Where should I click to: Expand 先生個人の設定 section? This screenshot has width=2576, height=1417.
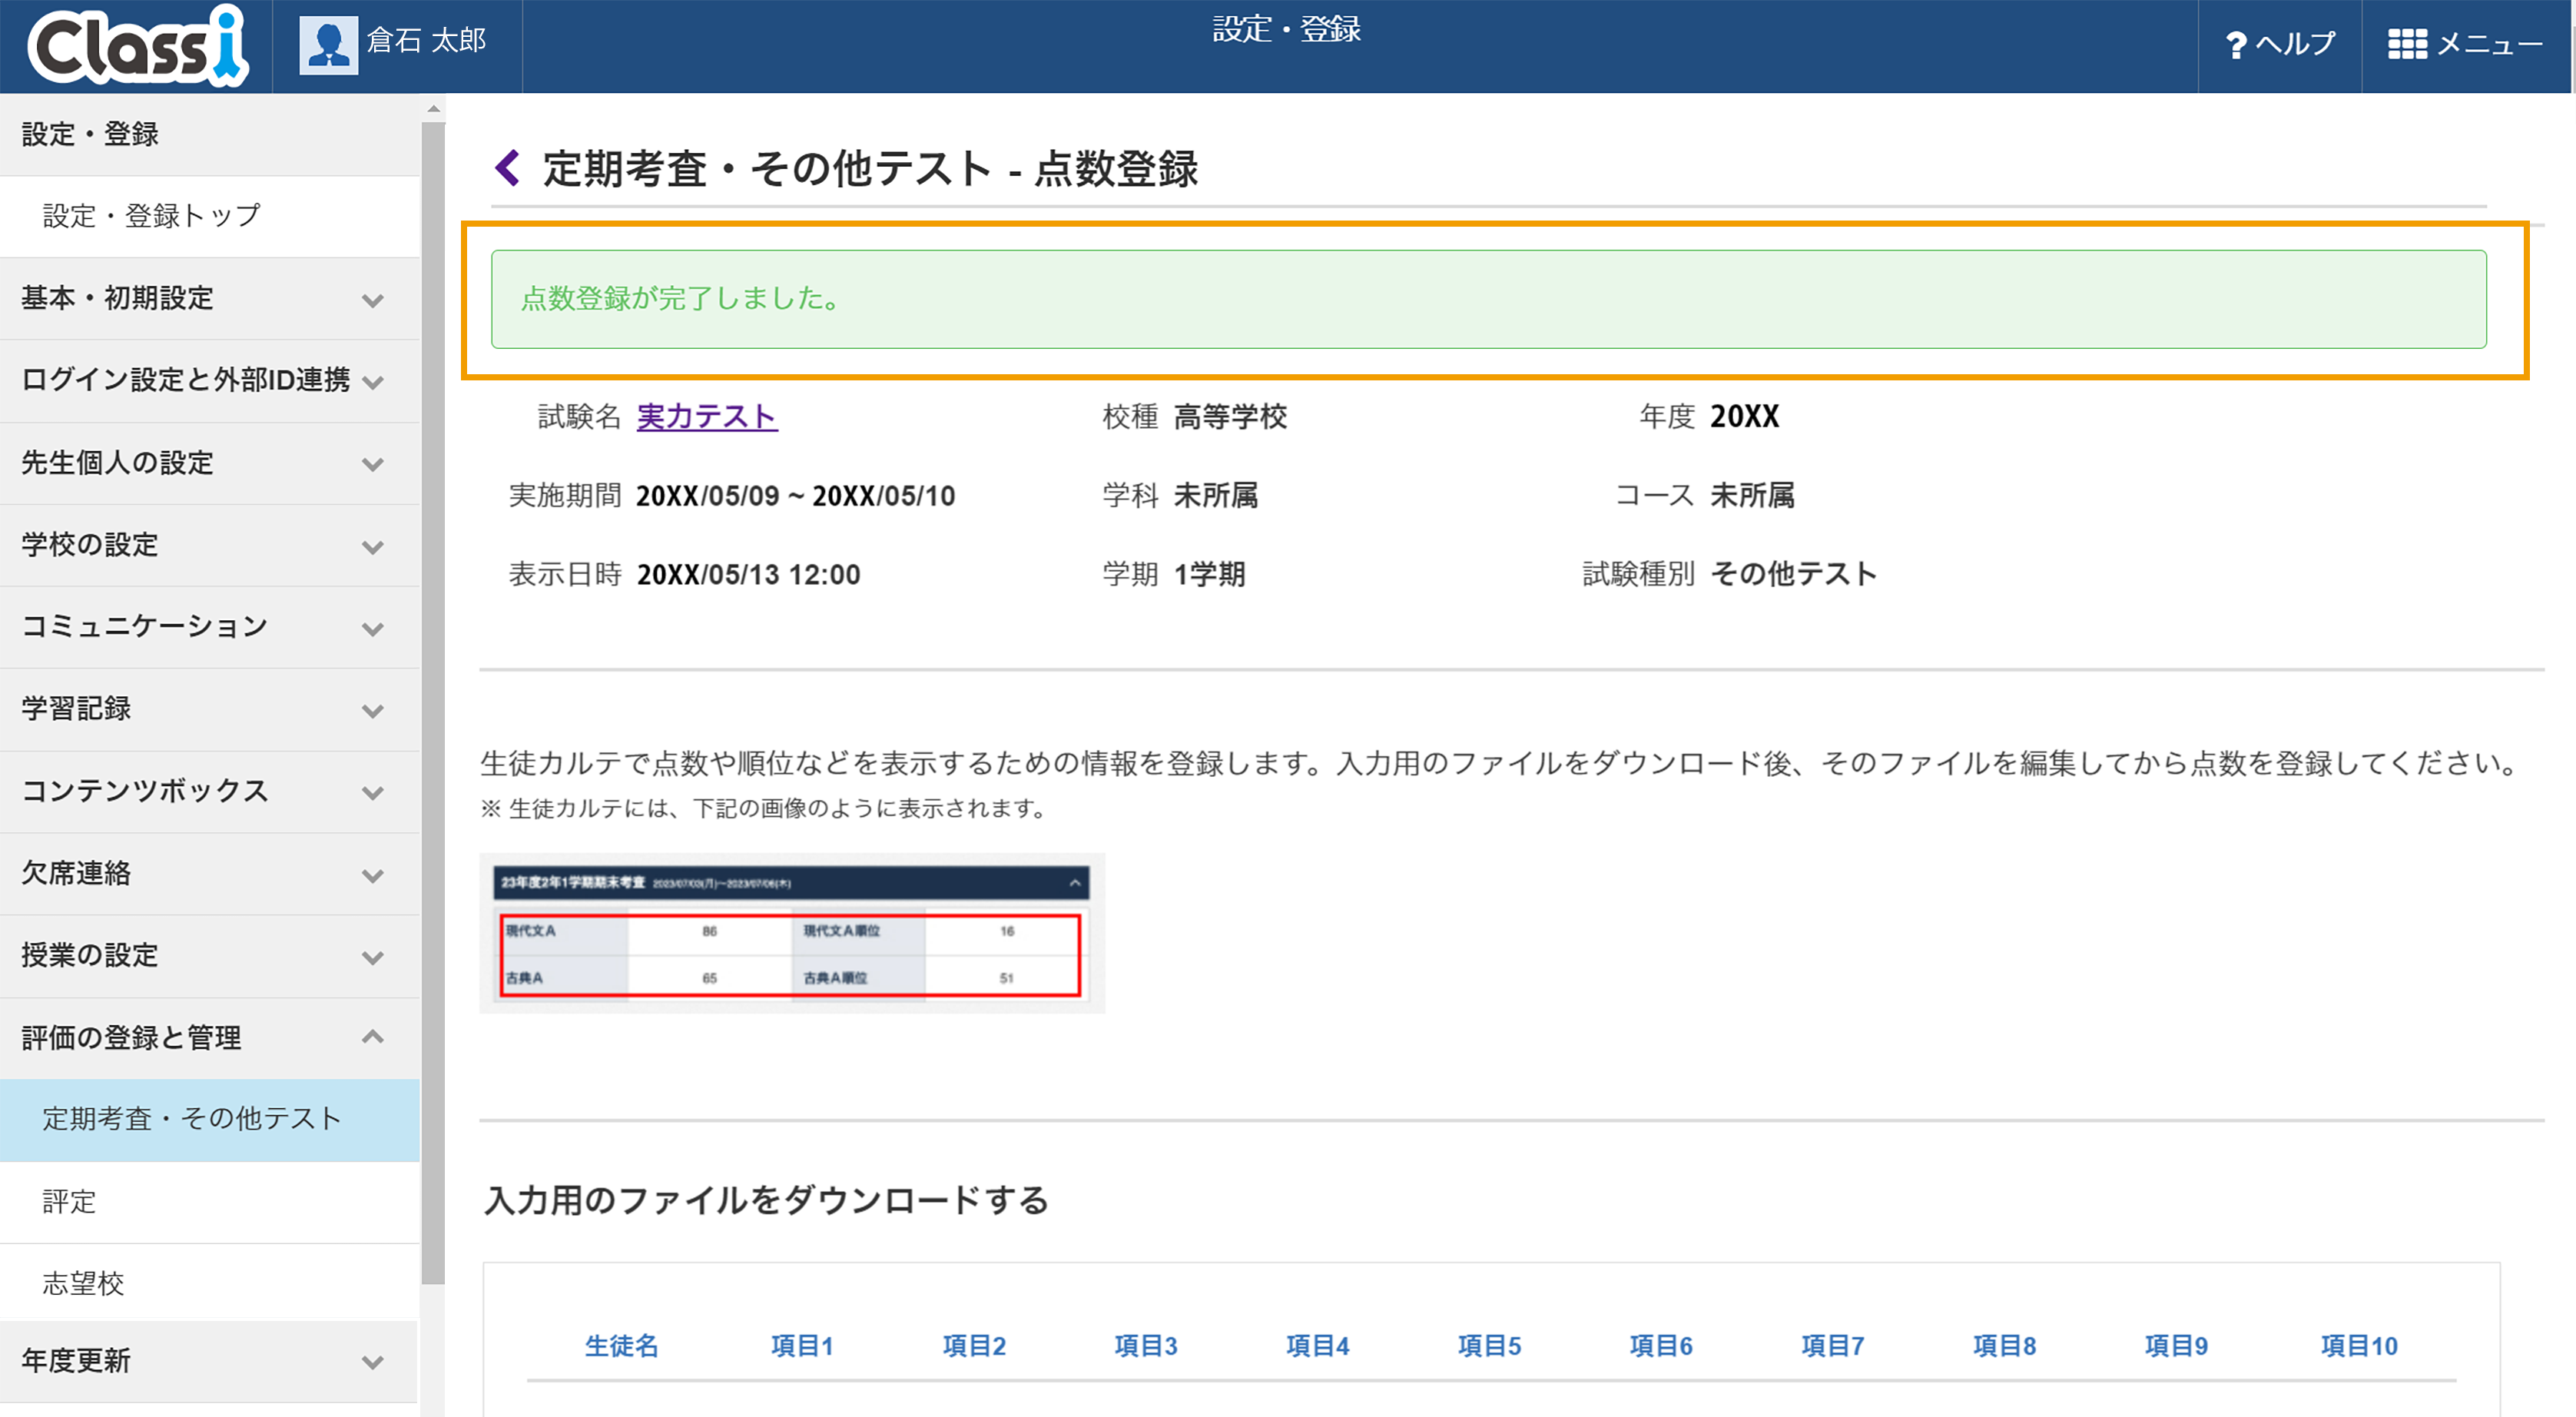coord(209,462)
